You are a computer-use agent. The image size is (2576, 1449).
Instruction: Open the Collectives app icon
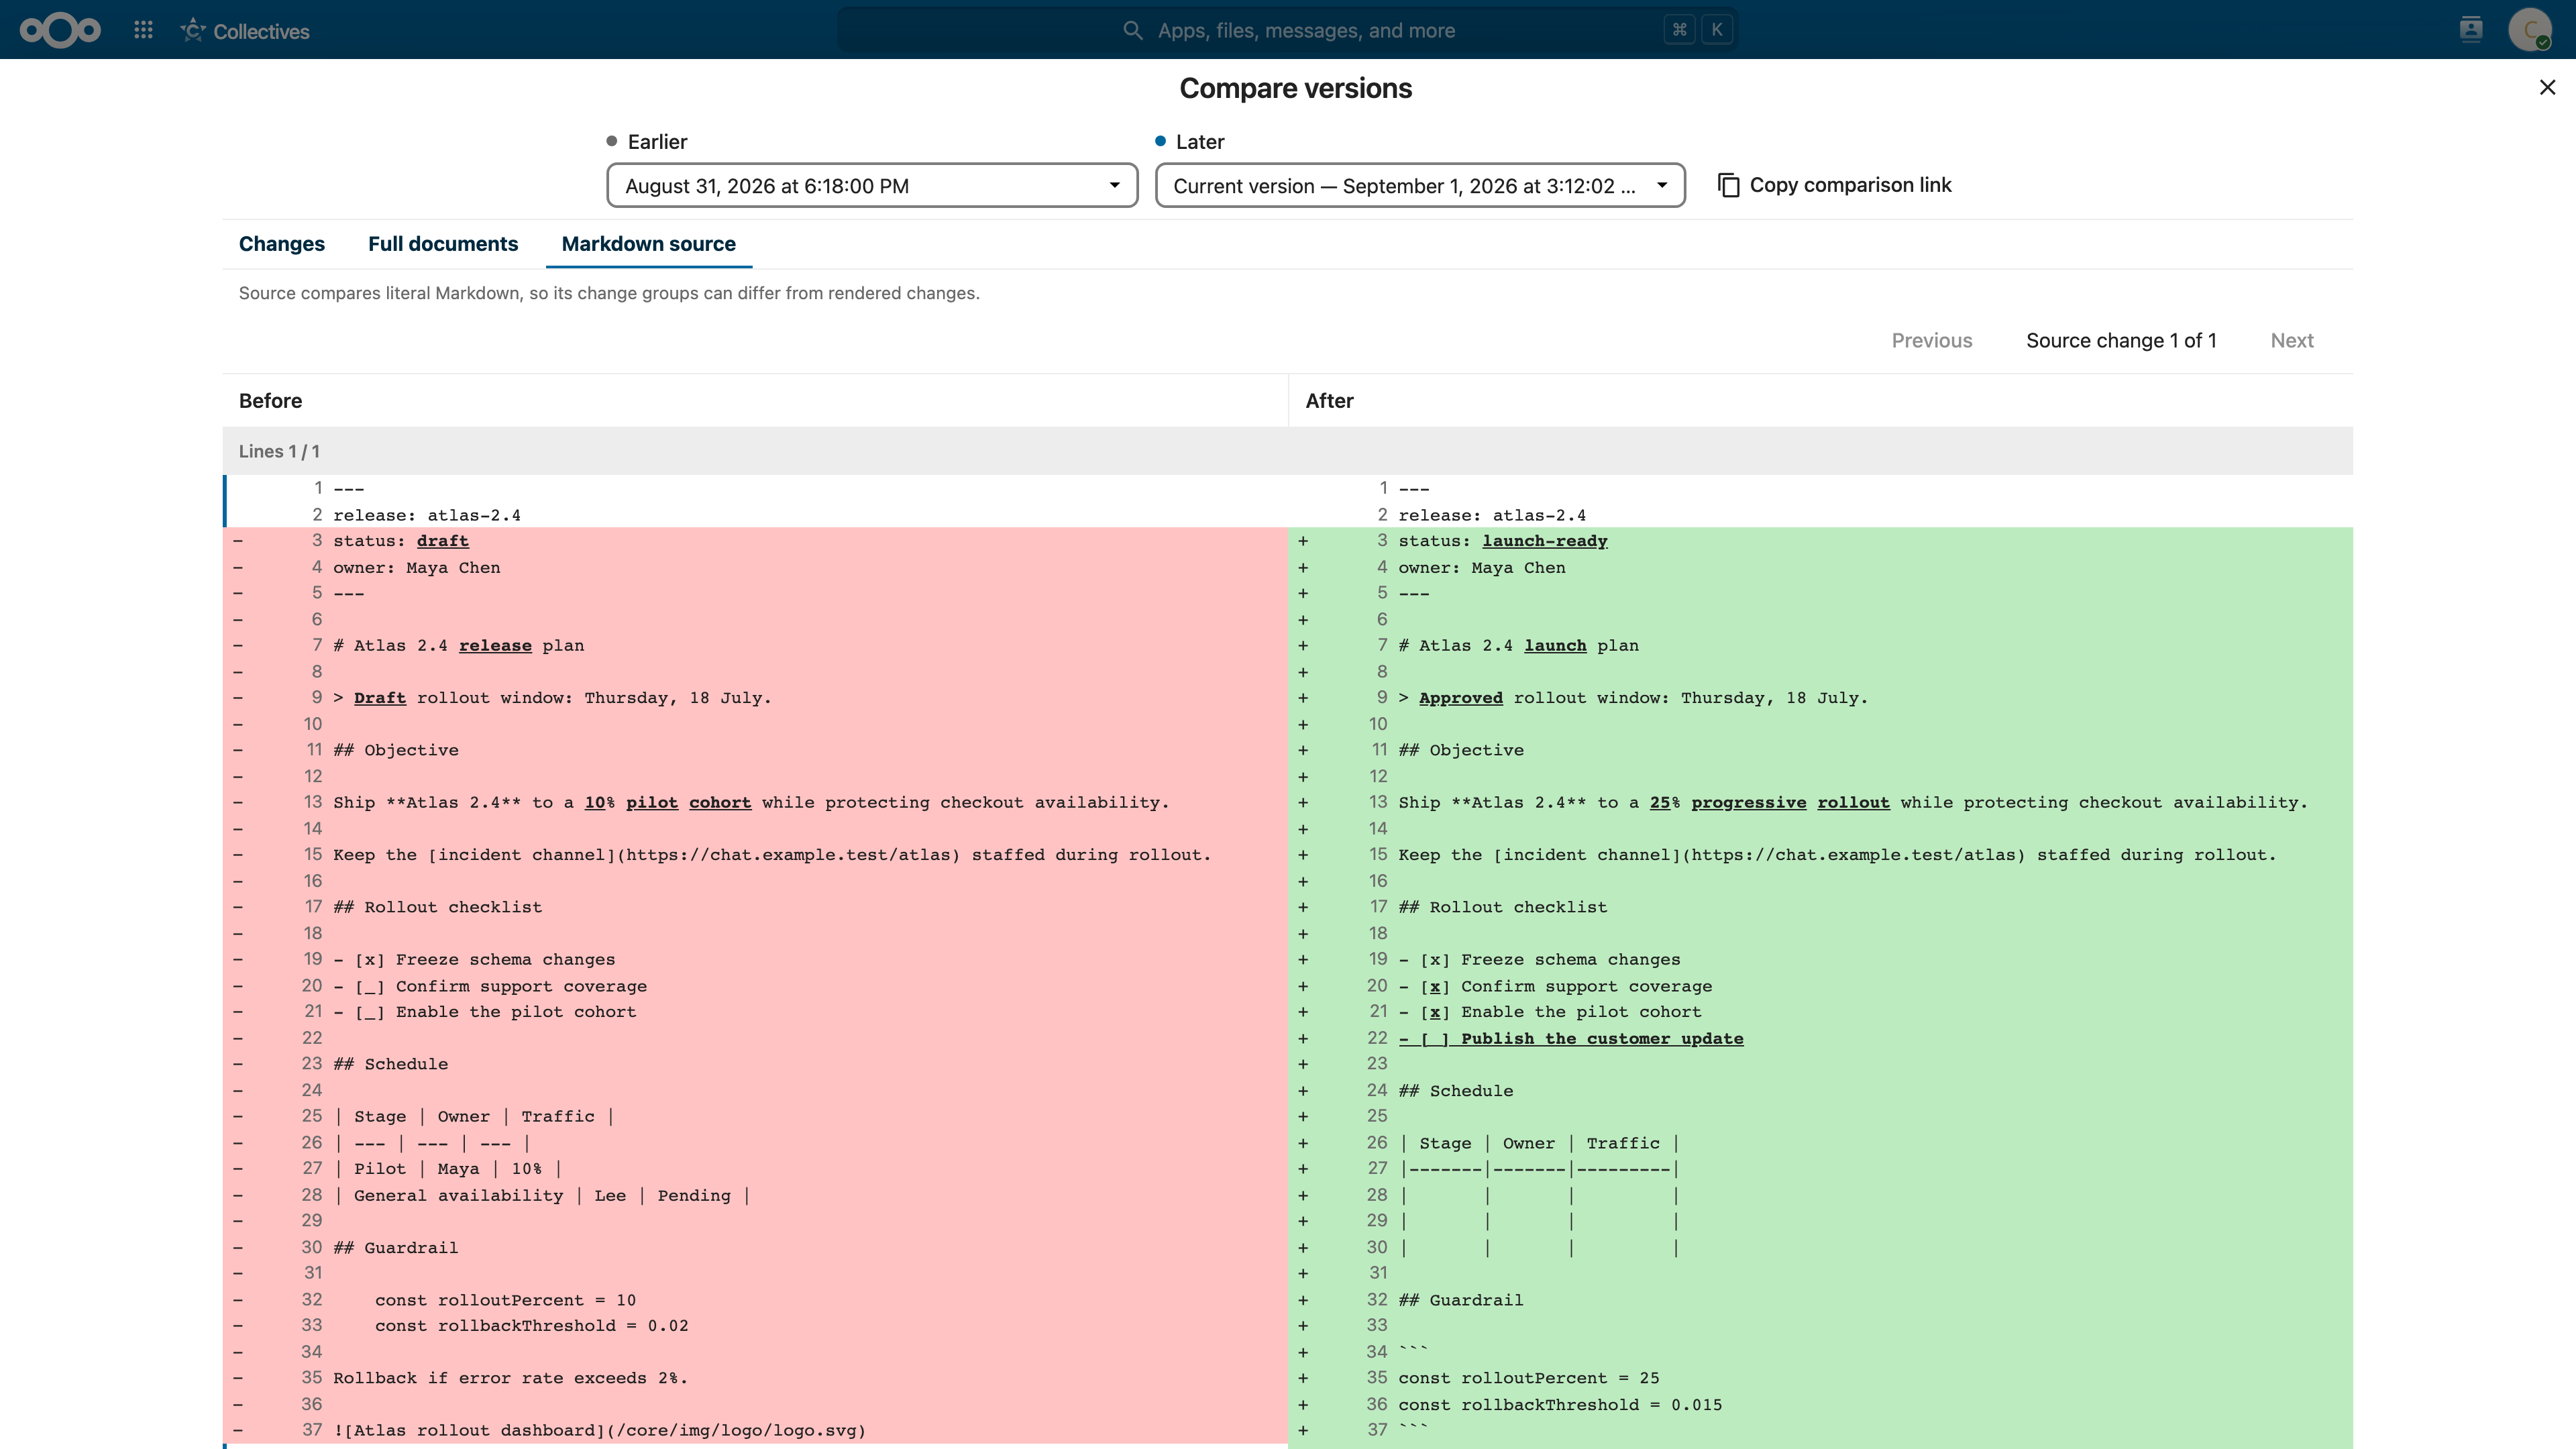coord(193,30)
